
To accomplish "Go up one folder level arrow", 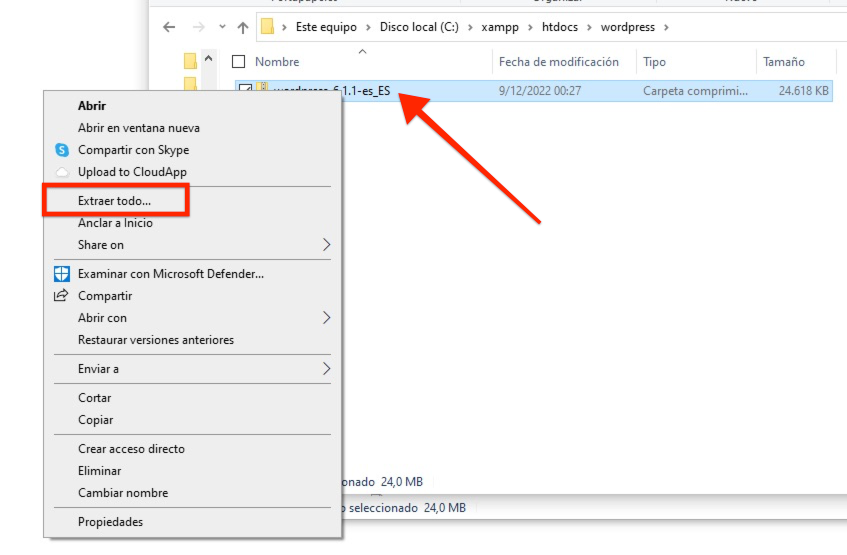I will pyautogui.click(x=243, y=27).
